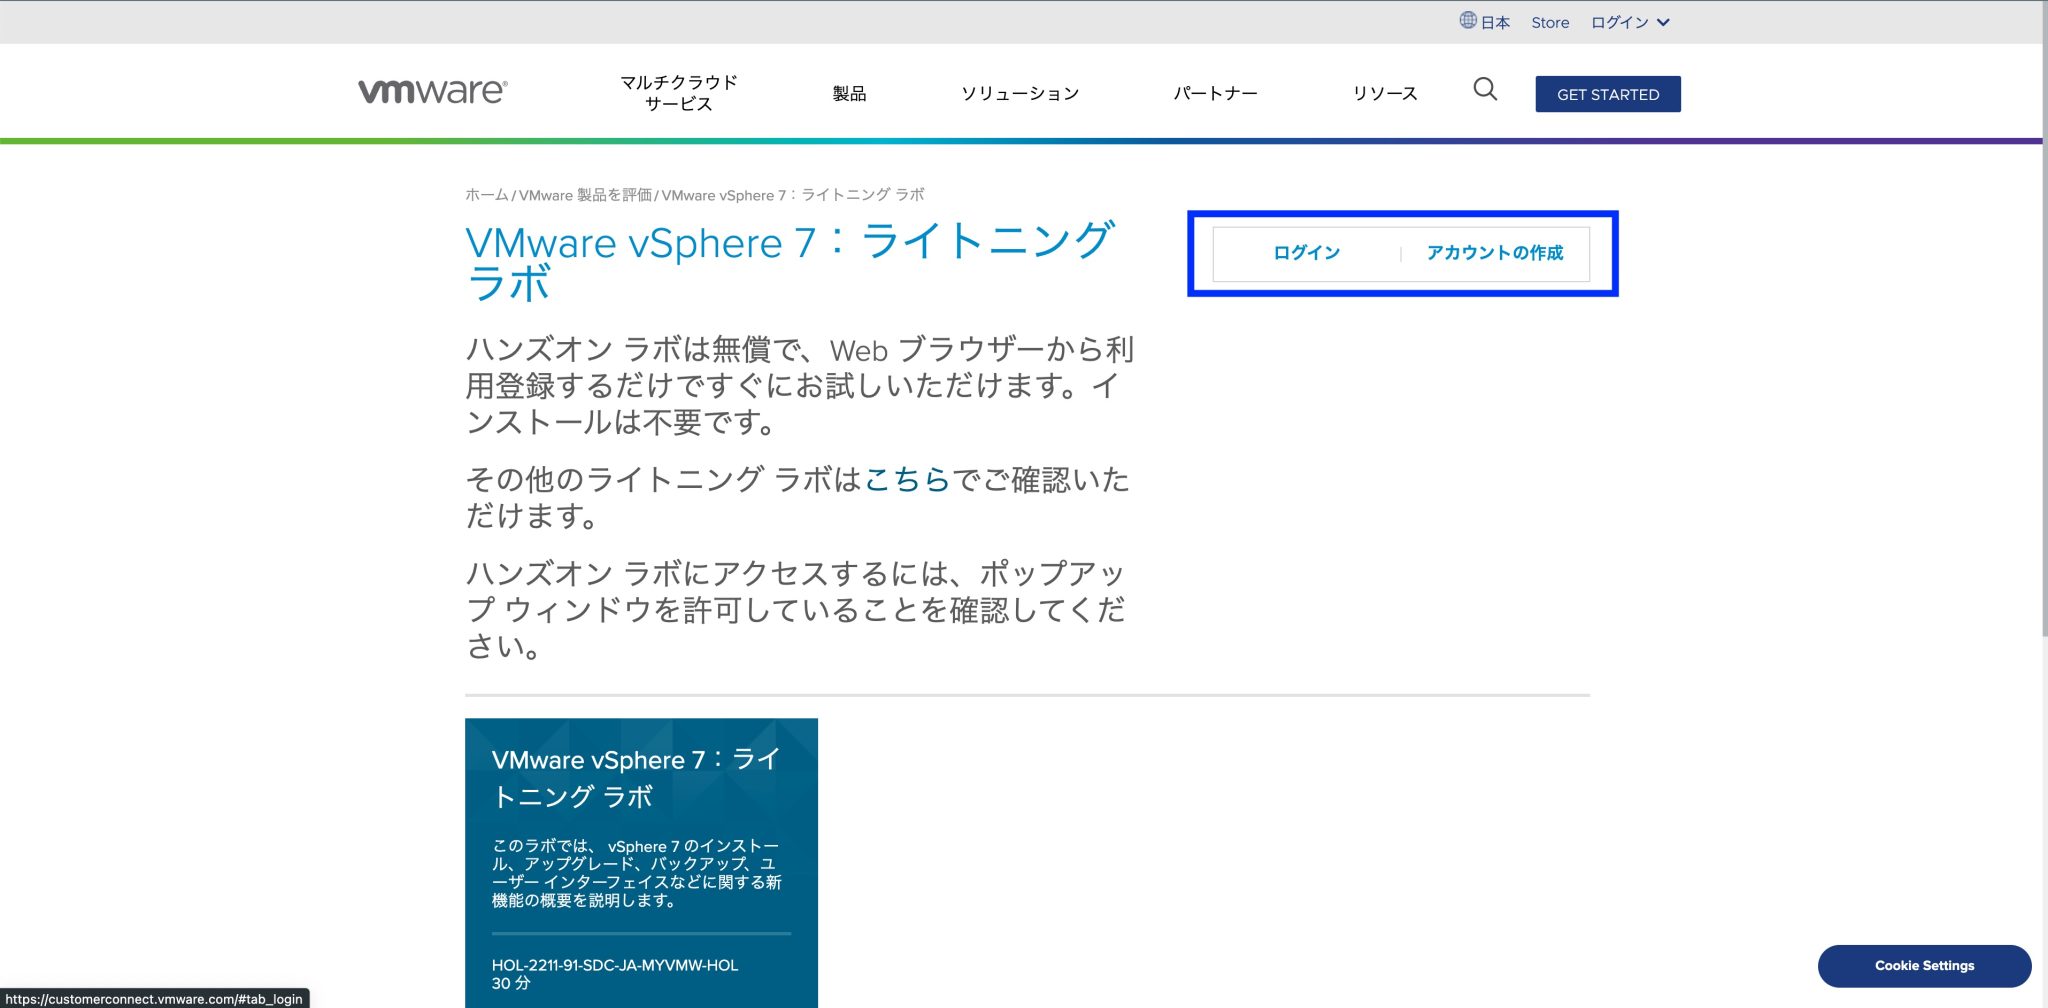Click the GET STARTED button
Screen dimensions: 2048x1008
tap(1607, 93)
